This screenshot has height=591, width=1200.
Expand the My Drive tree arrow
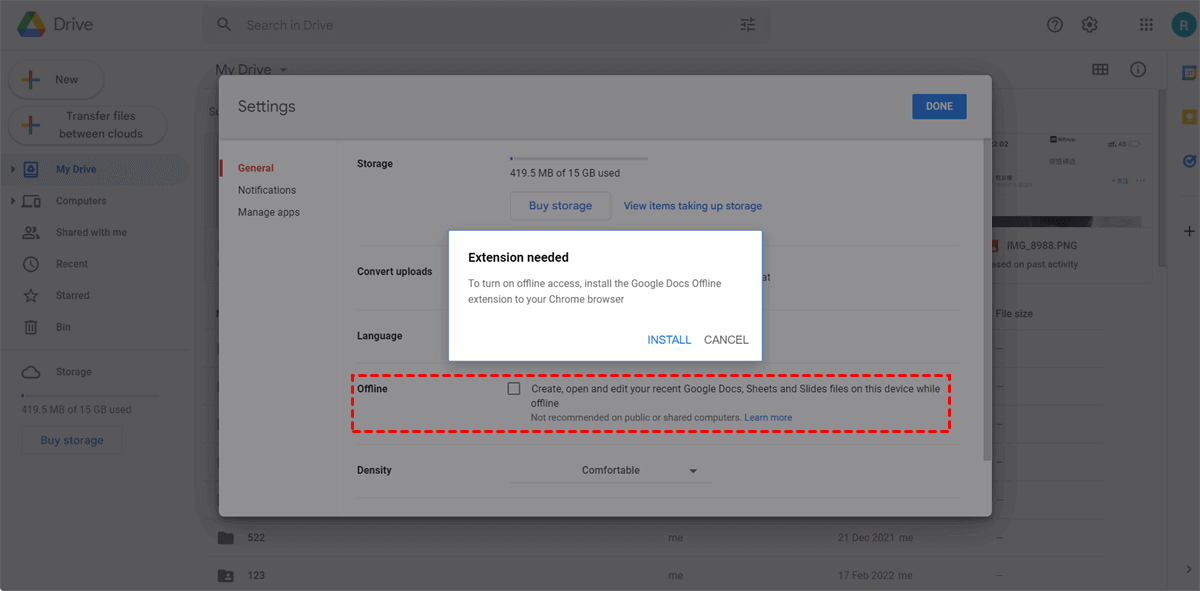tap(13, 169)
